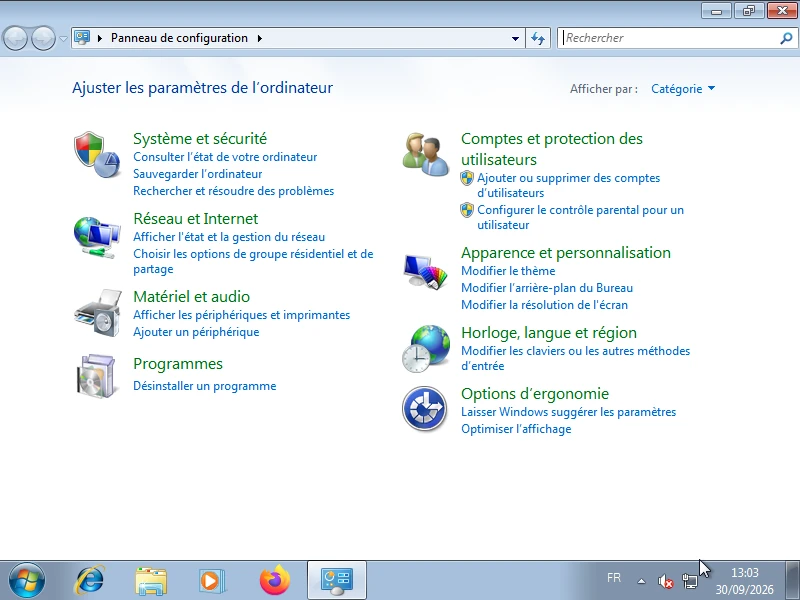Viewport: 800px width, 600px height.
Task: Open Apparence et personnalisation heading
Action: pos(566,253)
